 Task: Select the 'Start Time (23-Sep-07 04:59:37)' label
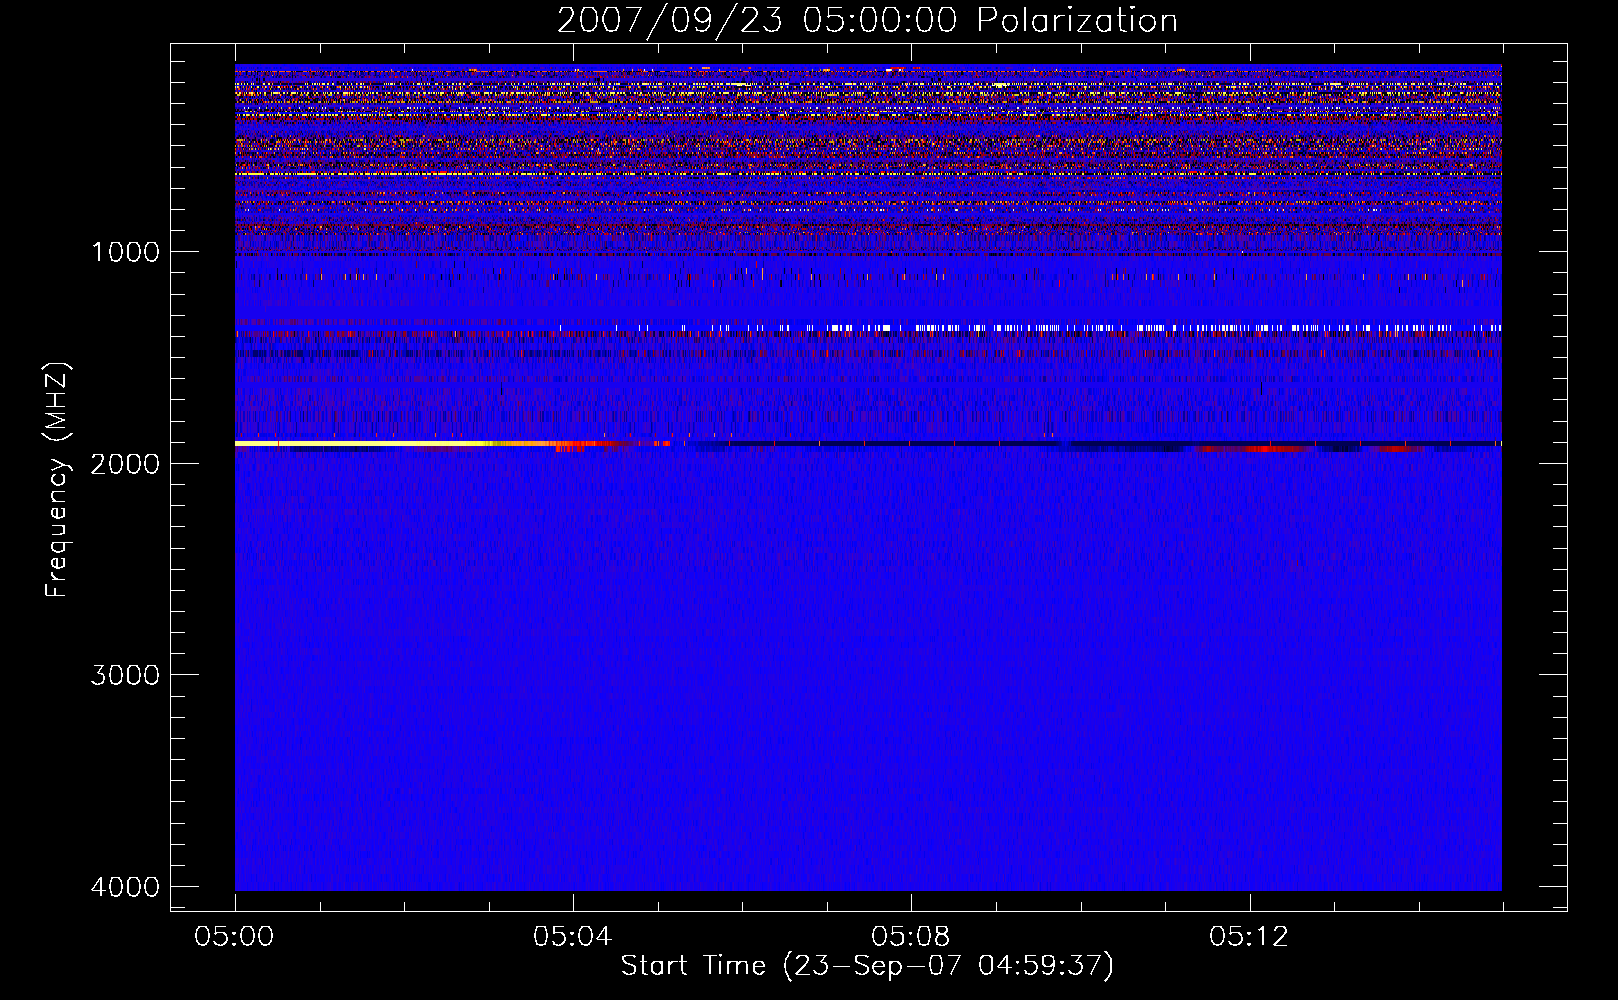pyautogui.click(x=867, y=966)
